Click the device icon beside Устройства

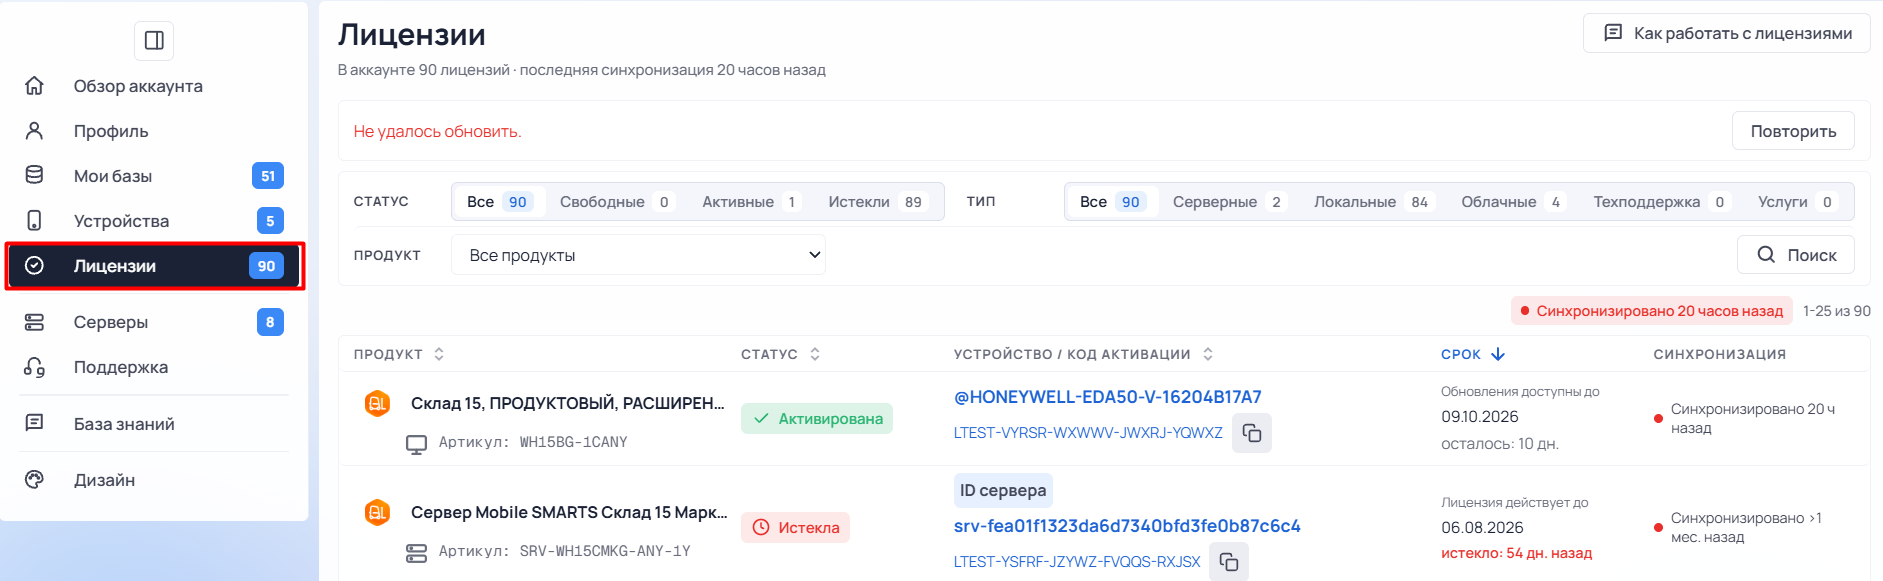(x=34, y=220)
